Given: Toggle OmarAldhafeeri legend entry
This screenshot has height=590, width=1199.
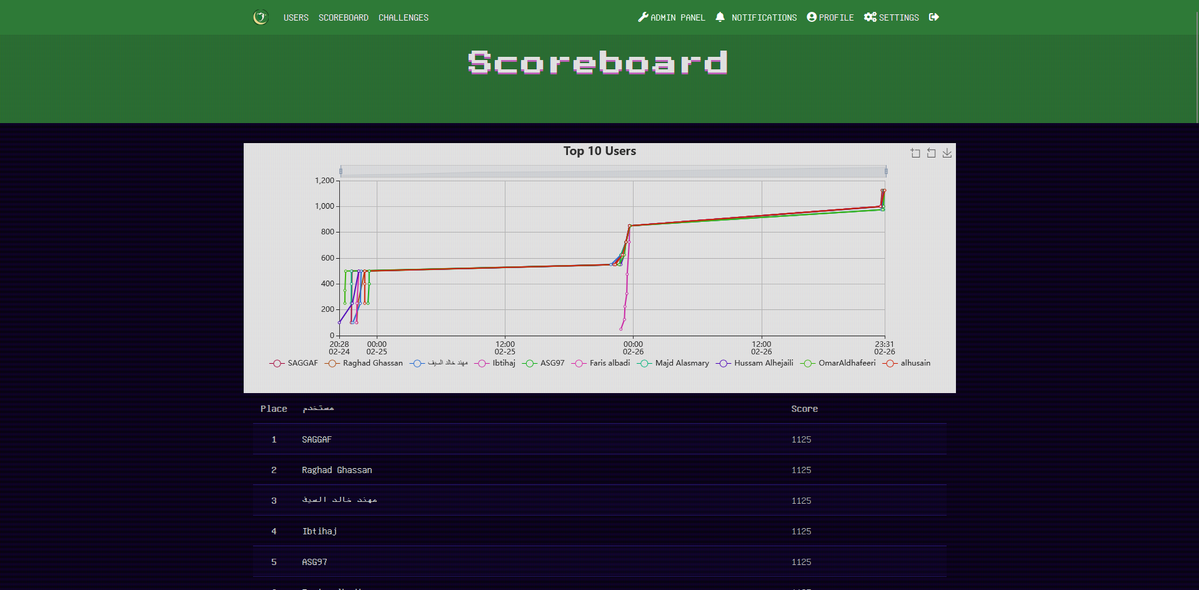Looking at the screenshot, I should pyautogui.click(x=839, y=363).
